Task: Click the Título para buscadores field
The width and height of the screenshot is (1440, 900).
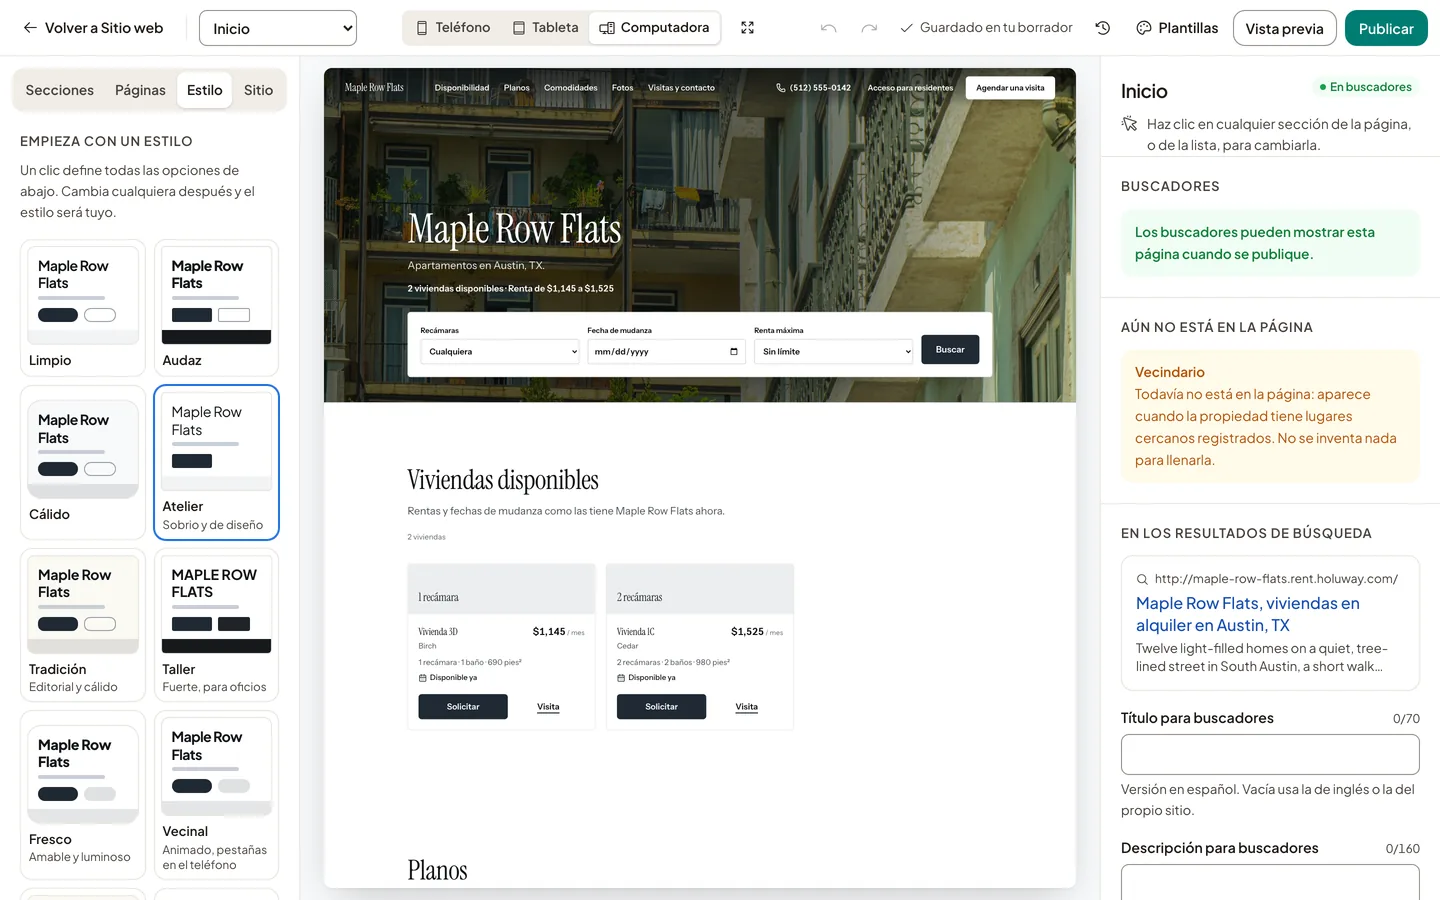Action: (1270, 755)
